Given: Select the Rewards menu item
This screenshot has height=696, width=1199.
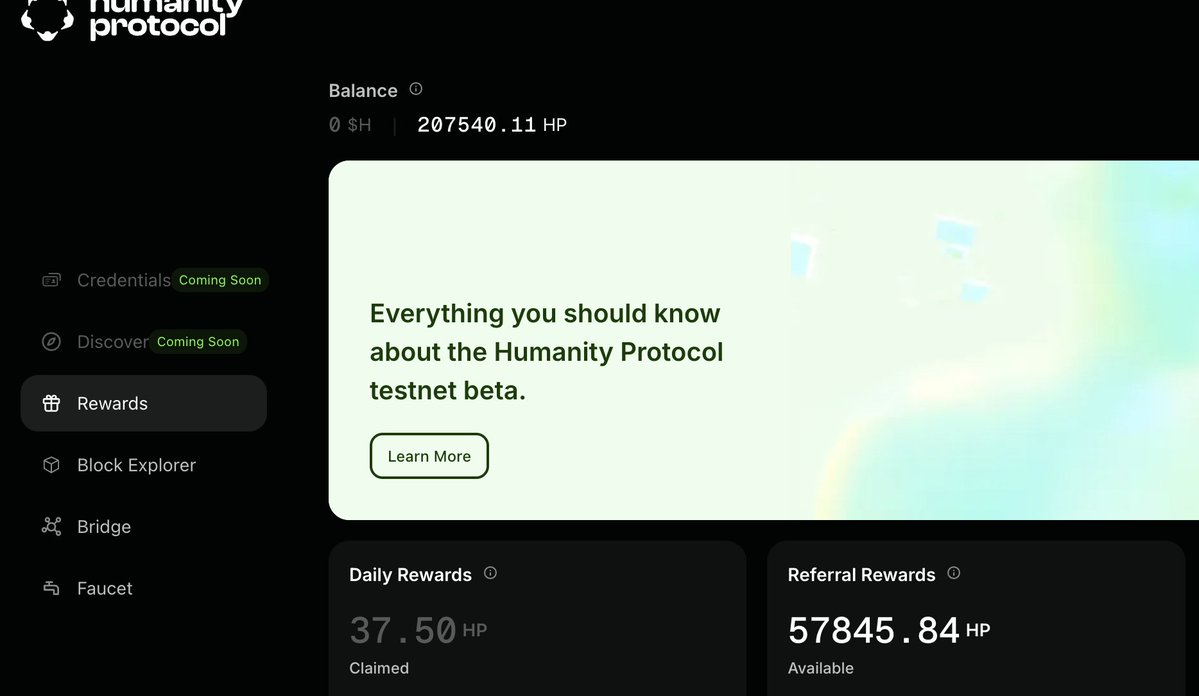Looking at the screenshot, I should pyautogui.click(x=144, y=403).
